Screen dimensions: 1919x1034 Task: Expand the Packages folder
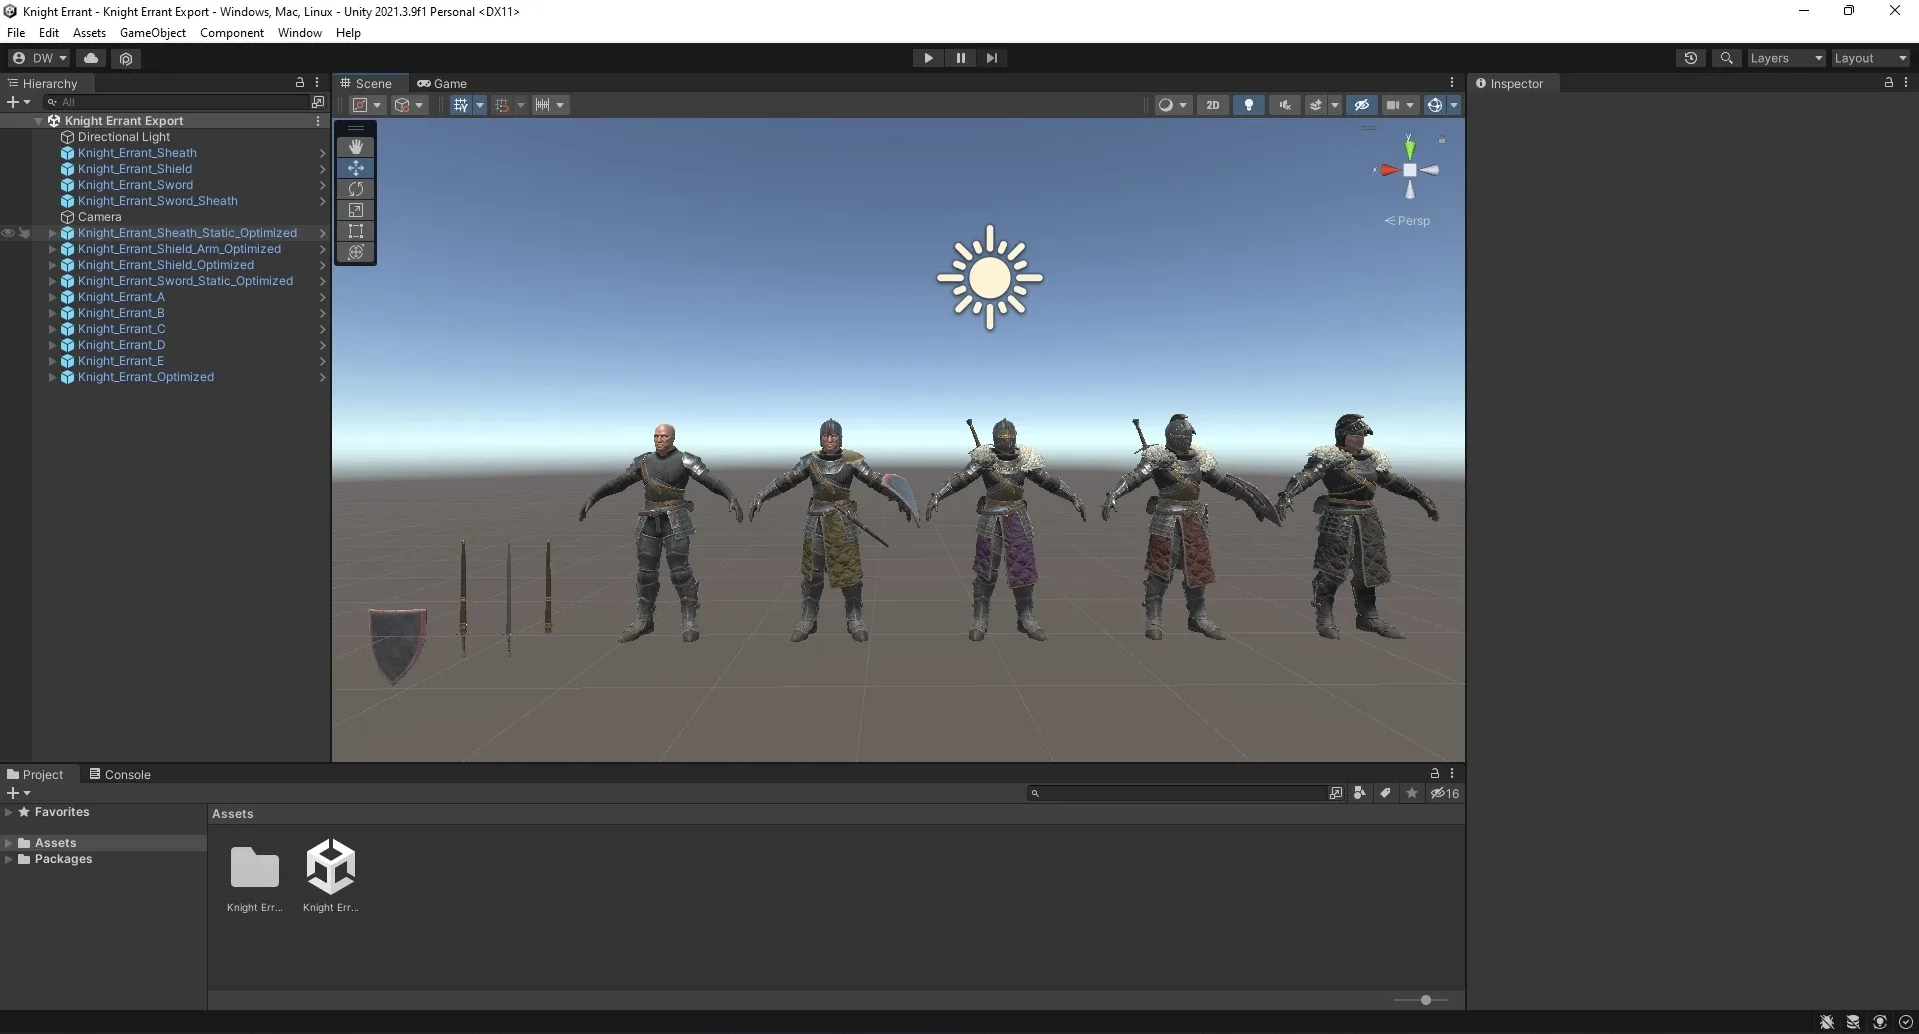(9, 859)
